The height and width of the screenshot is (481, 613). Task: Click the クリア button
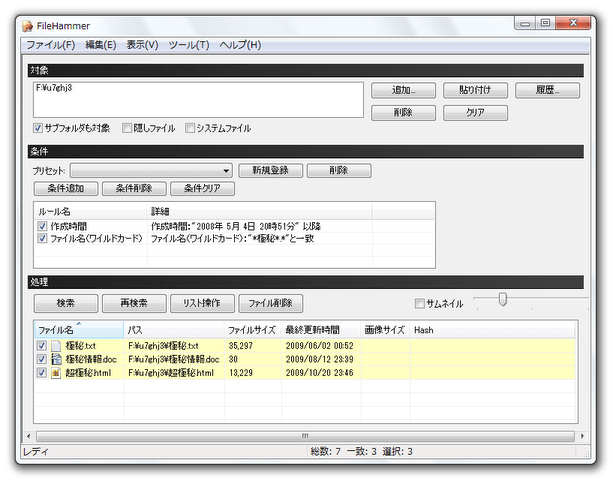[x=475, y=113]
